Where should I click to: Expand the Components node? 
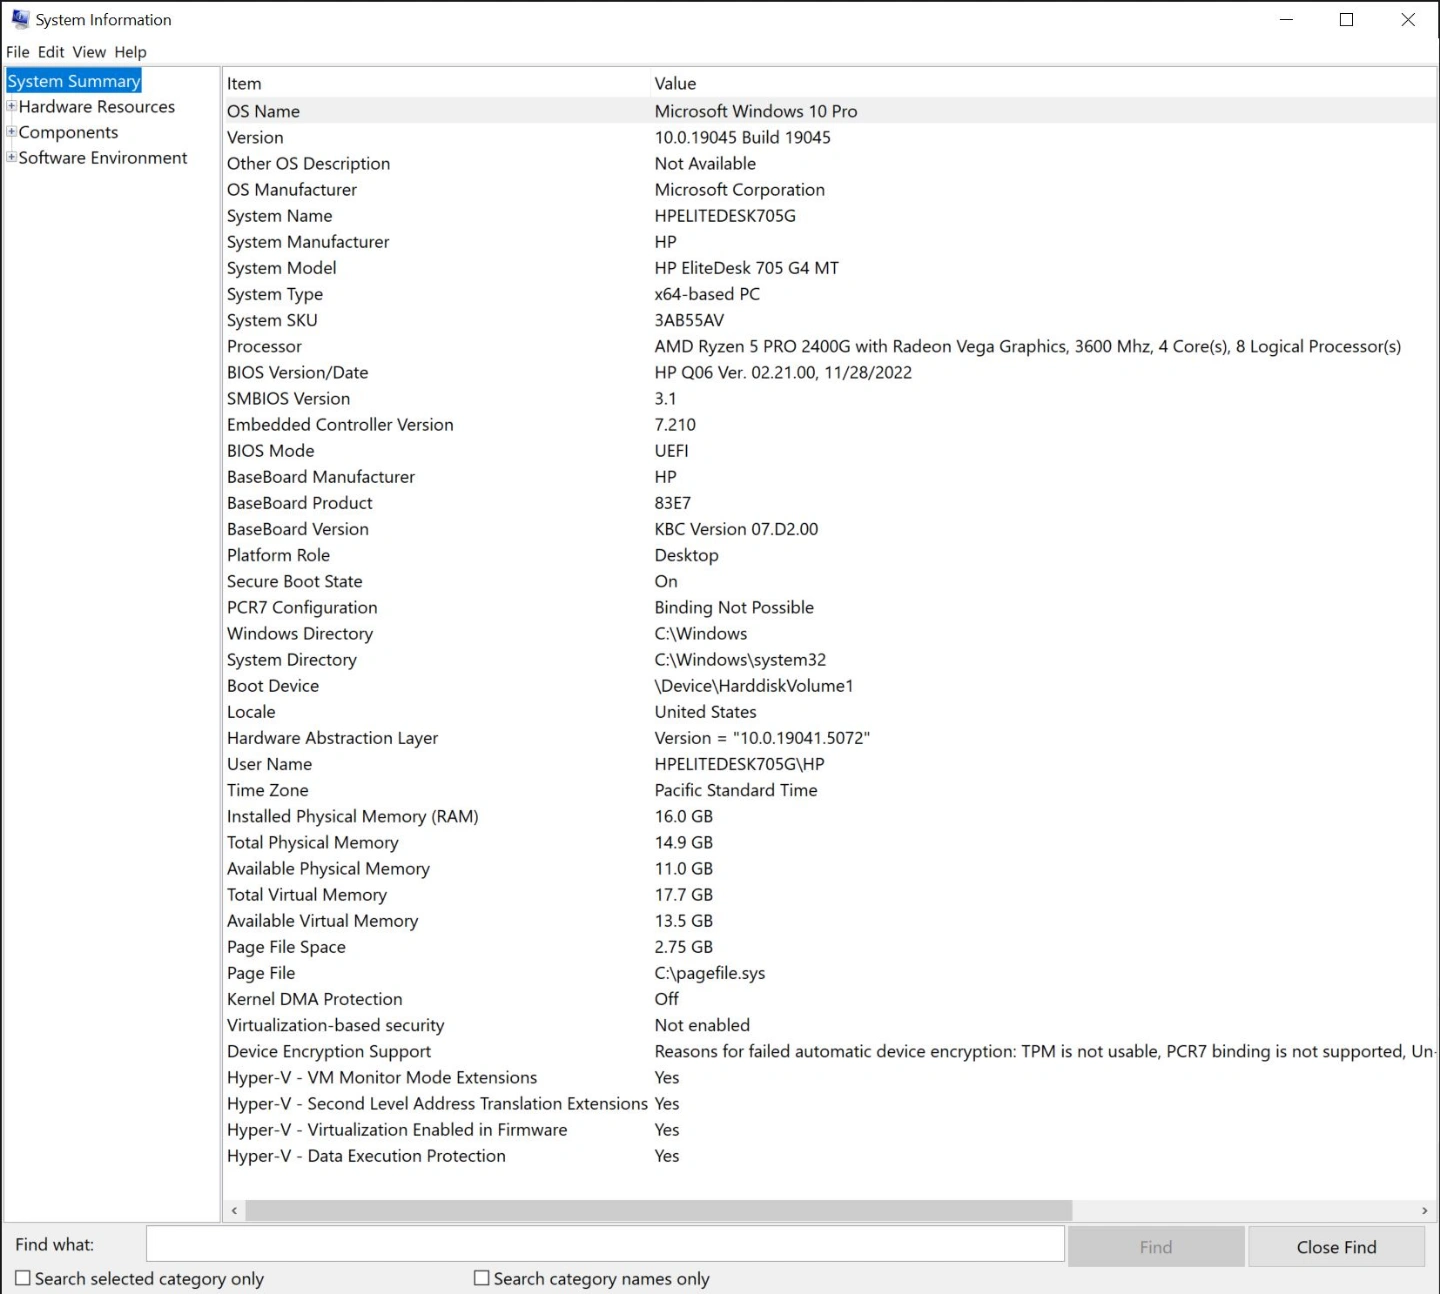click(x=11, y=131)
